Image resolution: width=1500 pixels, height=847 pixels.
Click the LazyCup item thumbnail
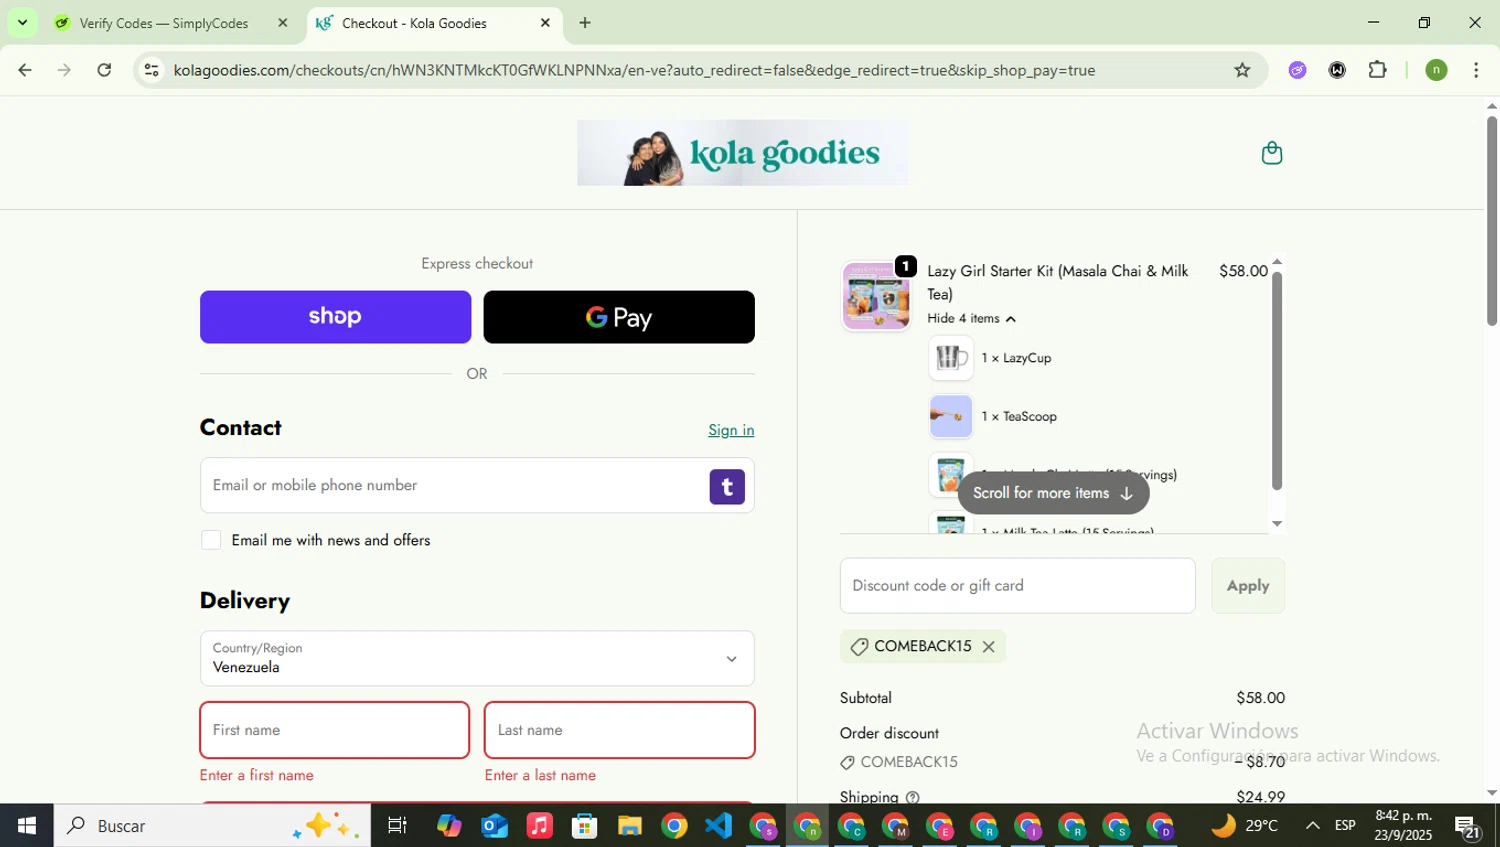tap(950, 358)
